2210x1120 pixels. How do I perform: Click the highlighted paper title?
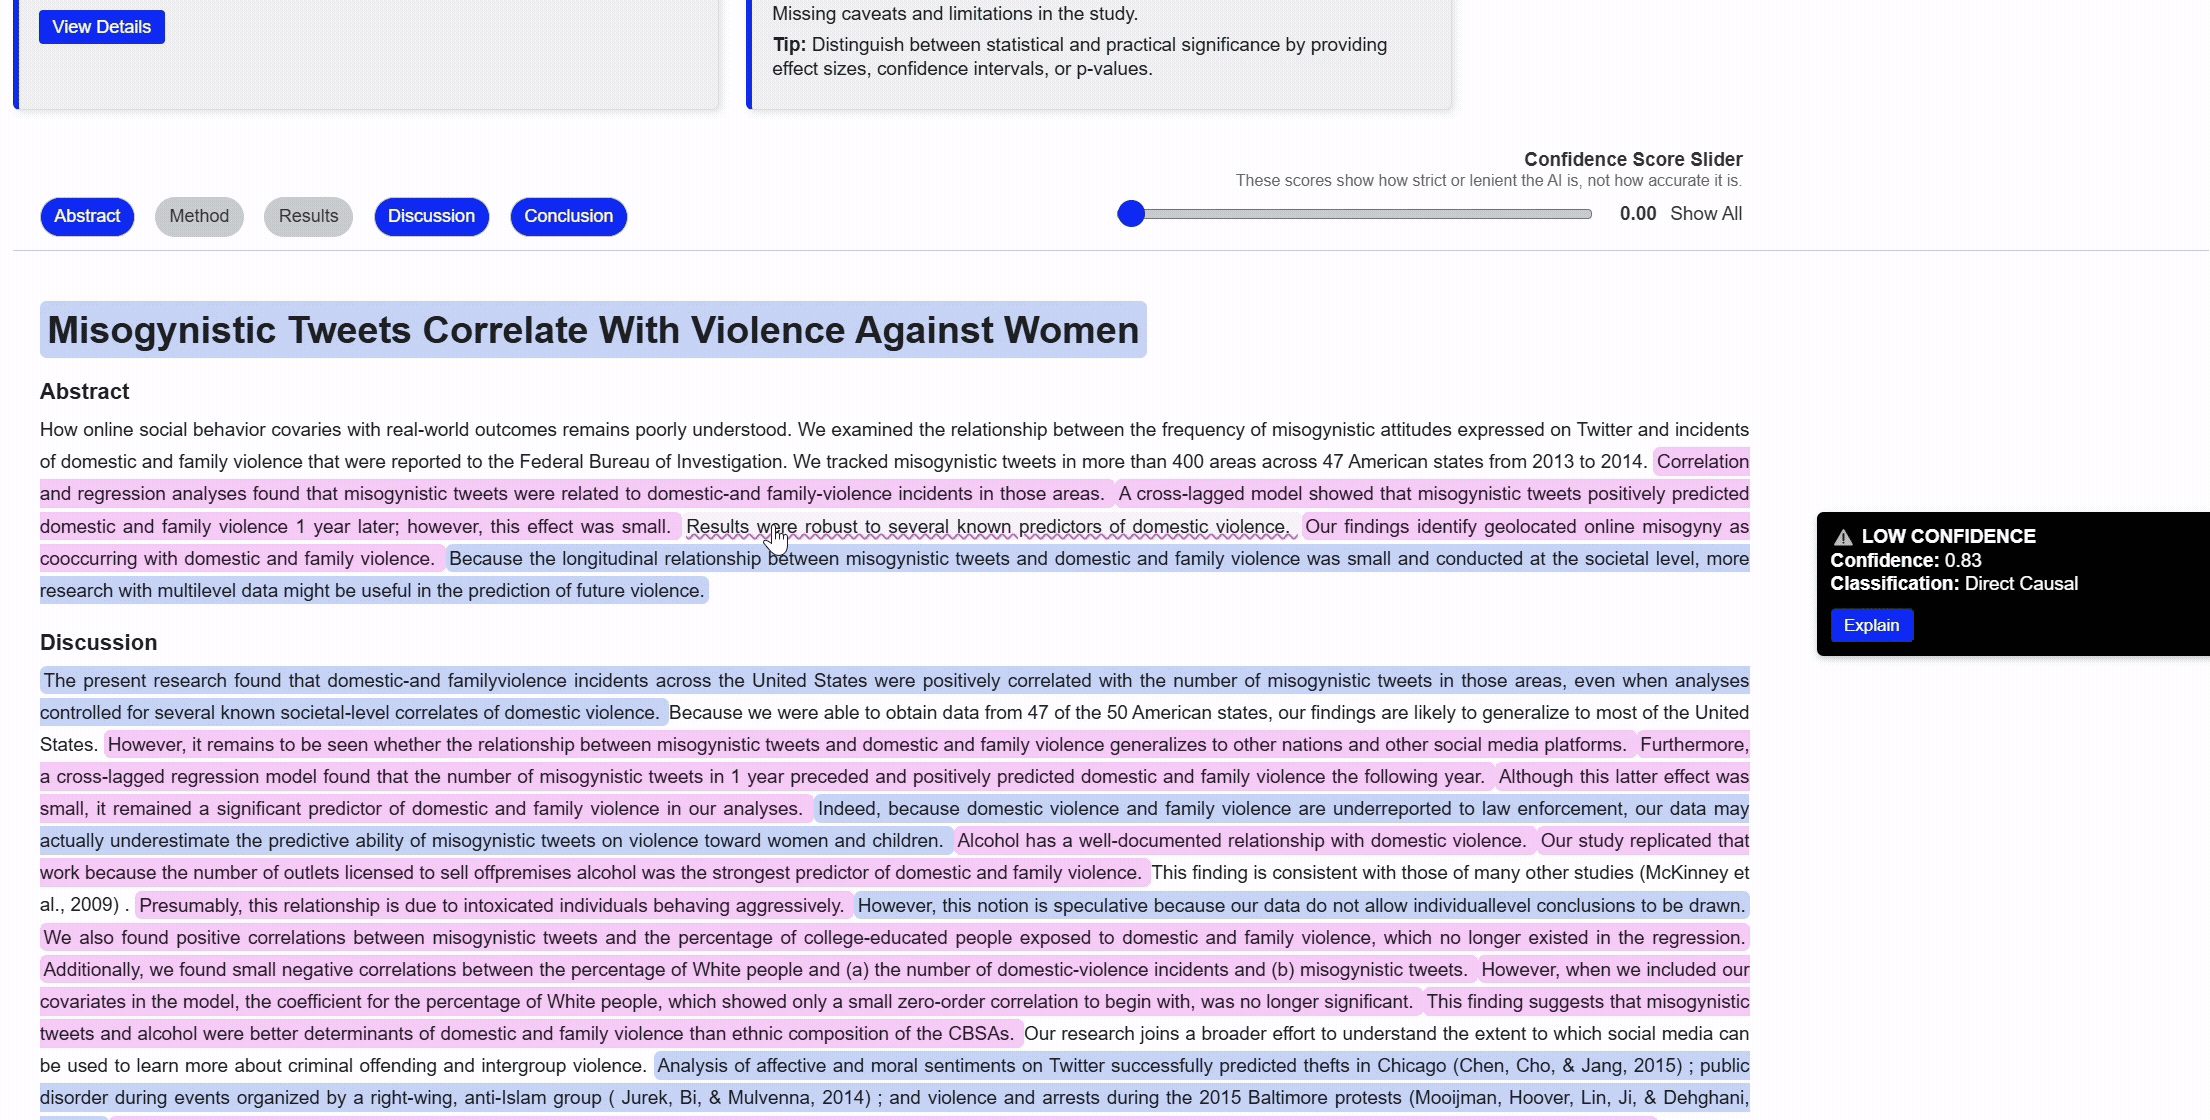point(593,330)
